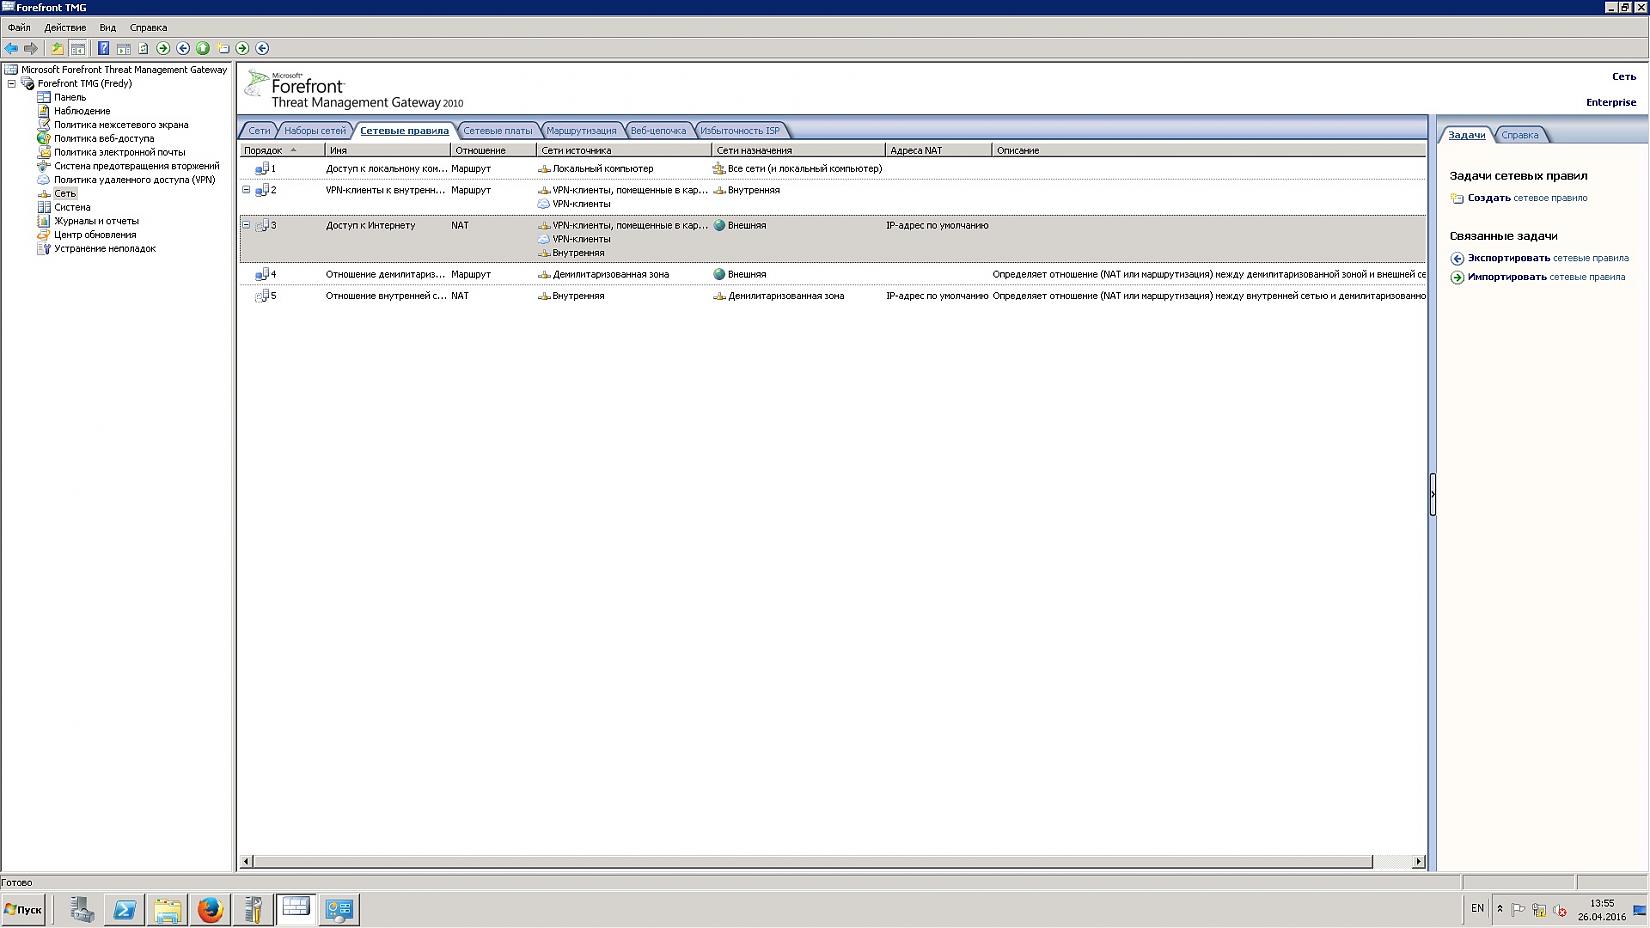This screenshot has height=928, width=1650.
Task: Show hidden tray icons arrow
Action: 1499,909
